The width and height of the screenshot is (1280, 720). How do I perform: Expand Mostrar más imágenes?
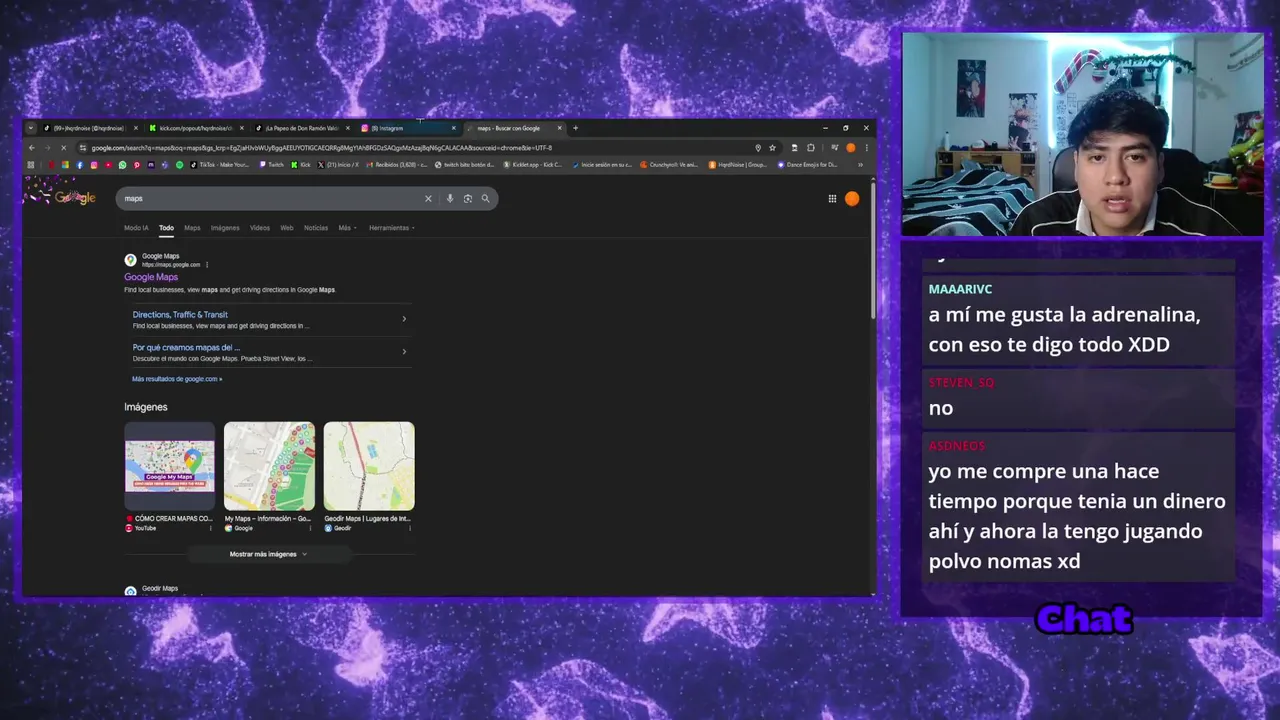(268, 554)
